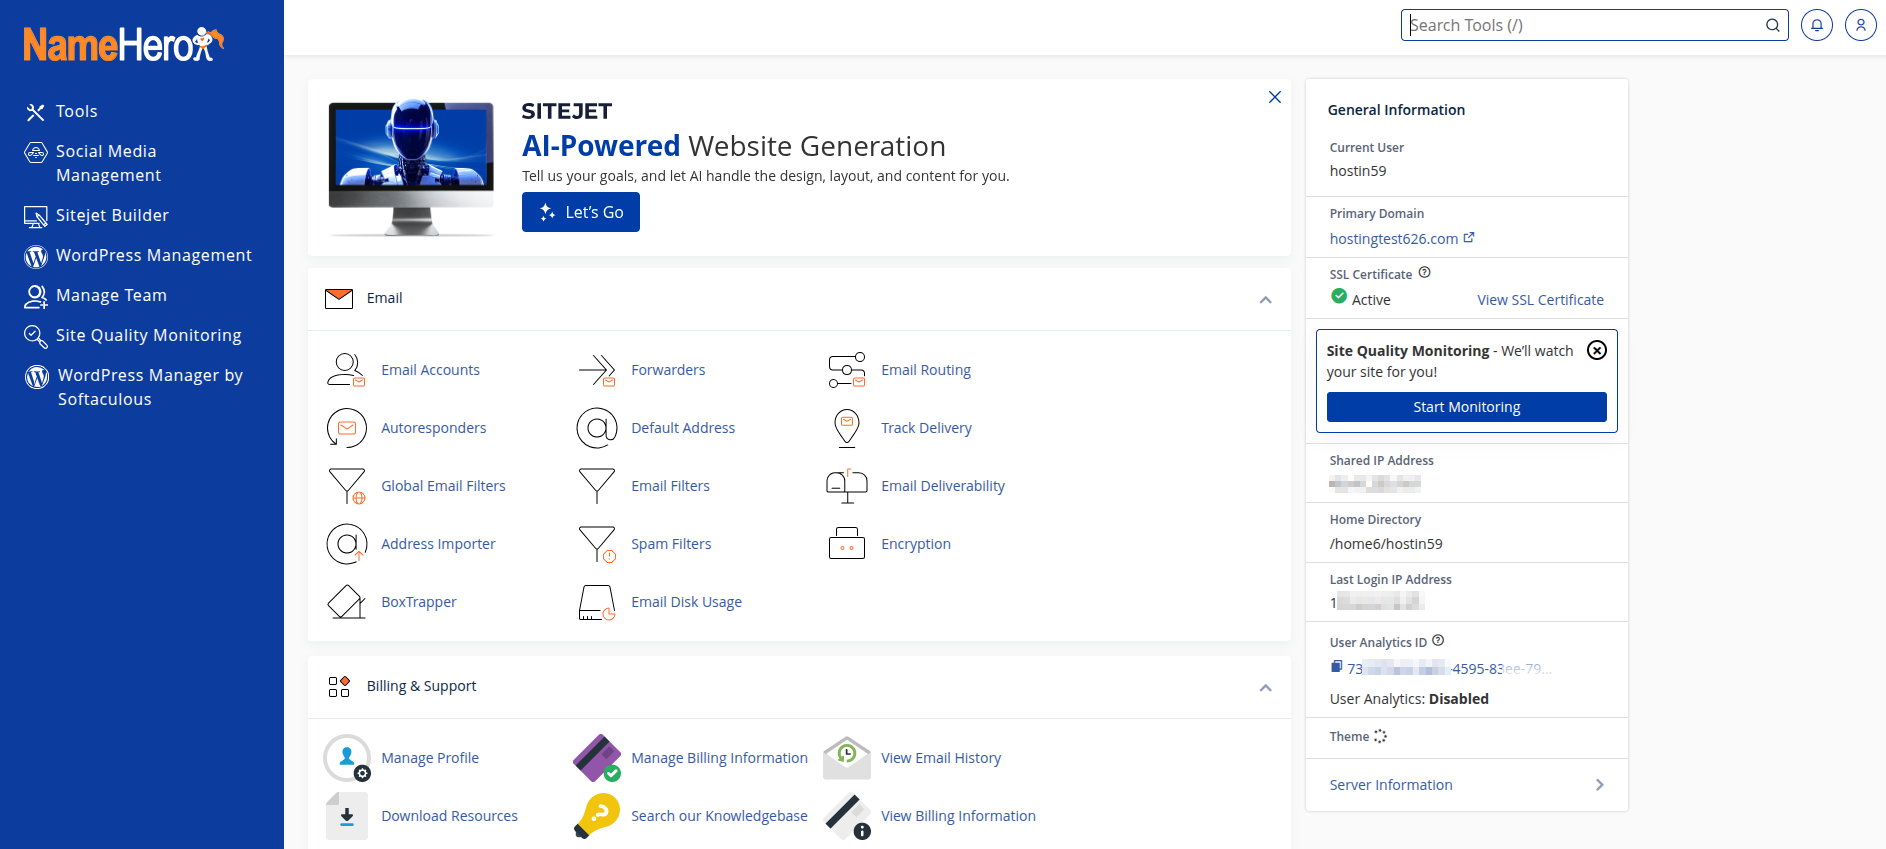Open the Track Delivery link
The image size is (1886, 849).
point(926,428)
